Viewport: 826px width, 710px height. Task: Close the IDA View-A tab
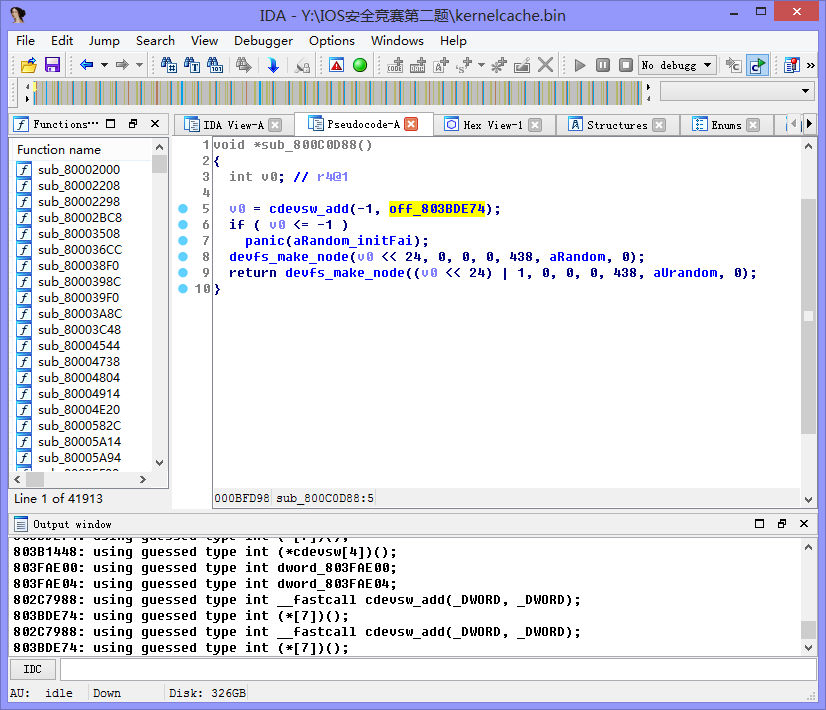[x=275, y=125]
